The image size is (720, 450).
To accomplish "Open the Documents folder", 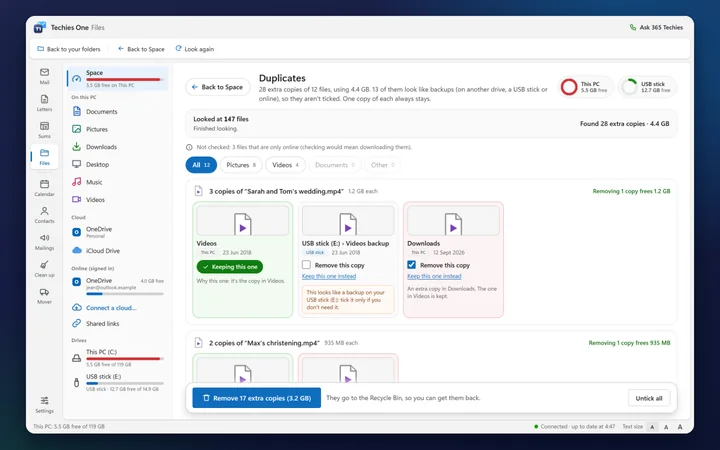I will [x=118, y=112].
